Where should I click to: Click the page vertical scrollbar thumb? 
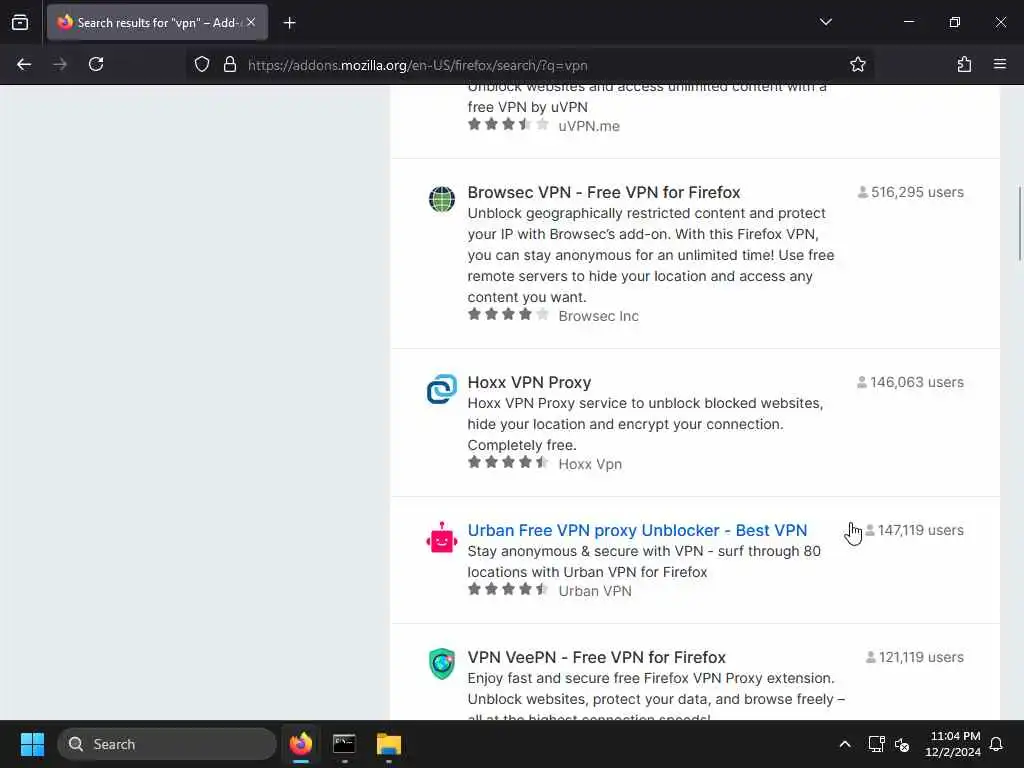[1019, 224]
